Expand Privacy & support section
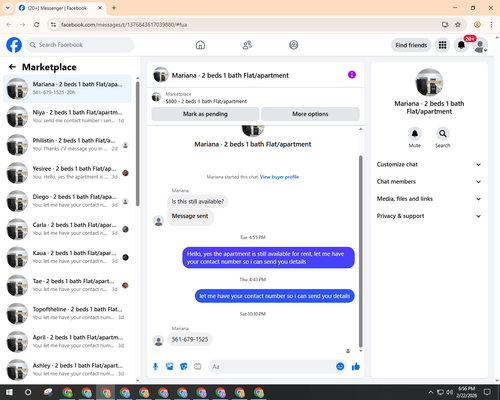This screenshot has width=500, height=400. pyautogui.click(x=429, y=216)
